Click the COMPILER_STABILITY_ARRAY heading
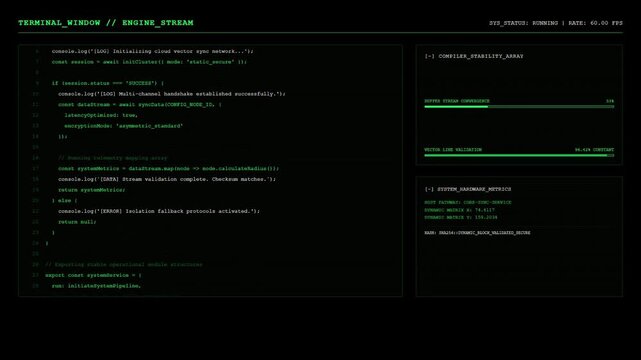The width and height of the screenshot is (641, 360). (481, 56)
